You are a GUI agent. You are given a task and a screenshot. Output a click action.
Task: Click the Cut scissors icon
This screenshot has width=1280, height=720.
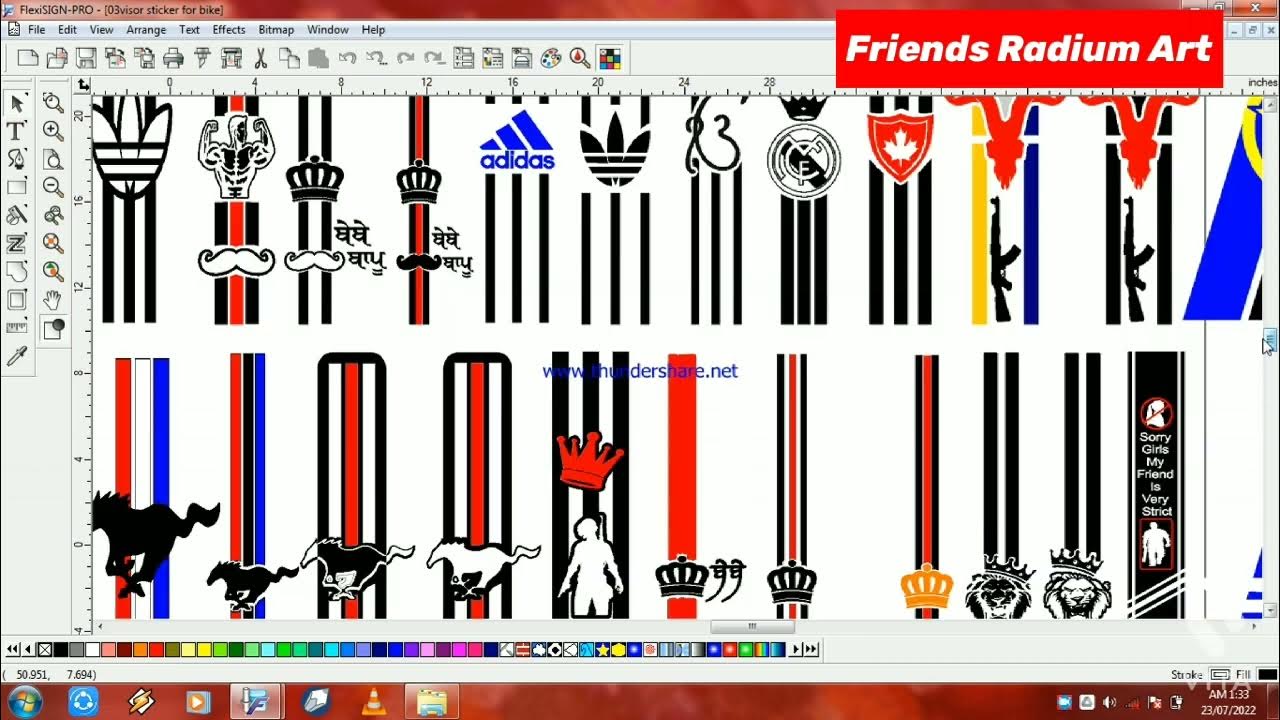pos(261,58)
